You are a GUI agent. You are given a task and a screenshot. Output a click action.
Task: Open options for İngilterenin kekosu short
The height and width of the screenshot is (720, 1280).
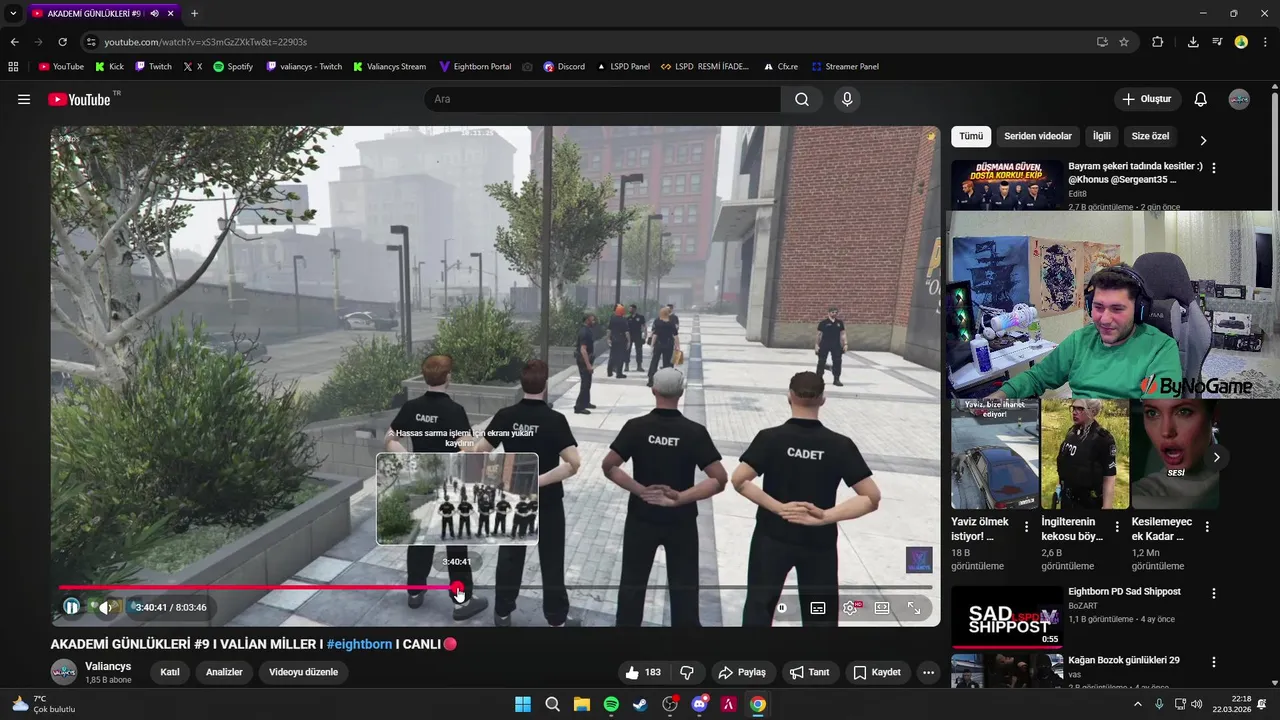(x=1117, y=527)
